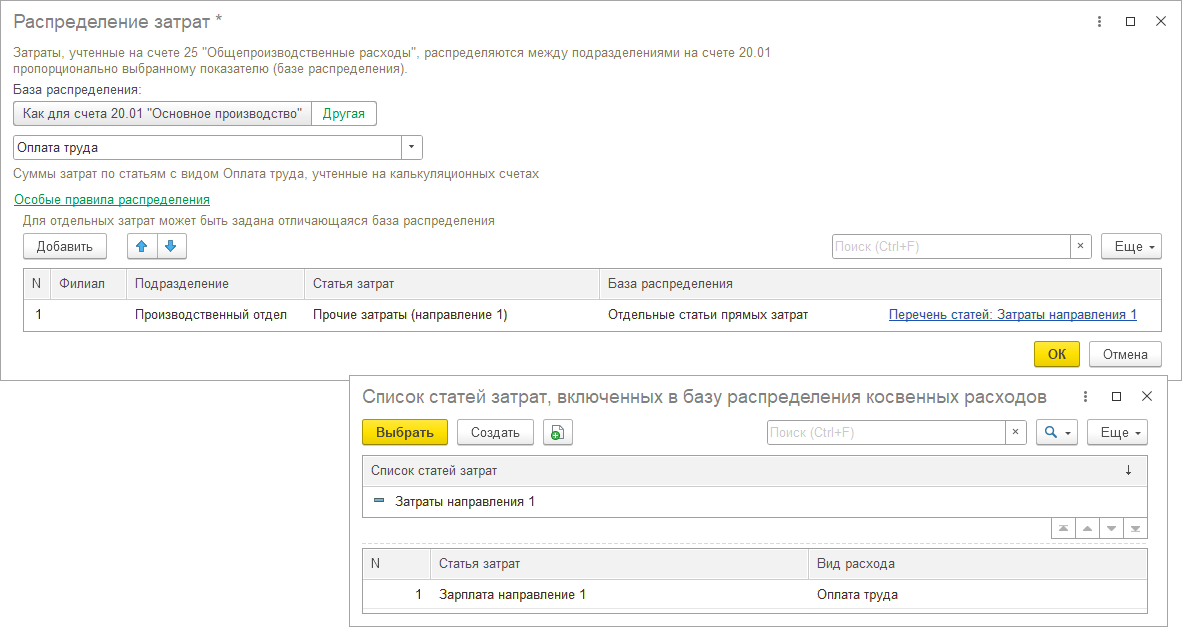
Task: Copy item with green plus document icon
Action: 558,433
